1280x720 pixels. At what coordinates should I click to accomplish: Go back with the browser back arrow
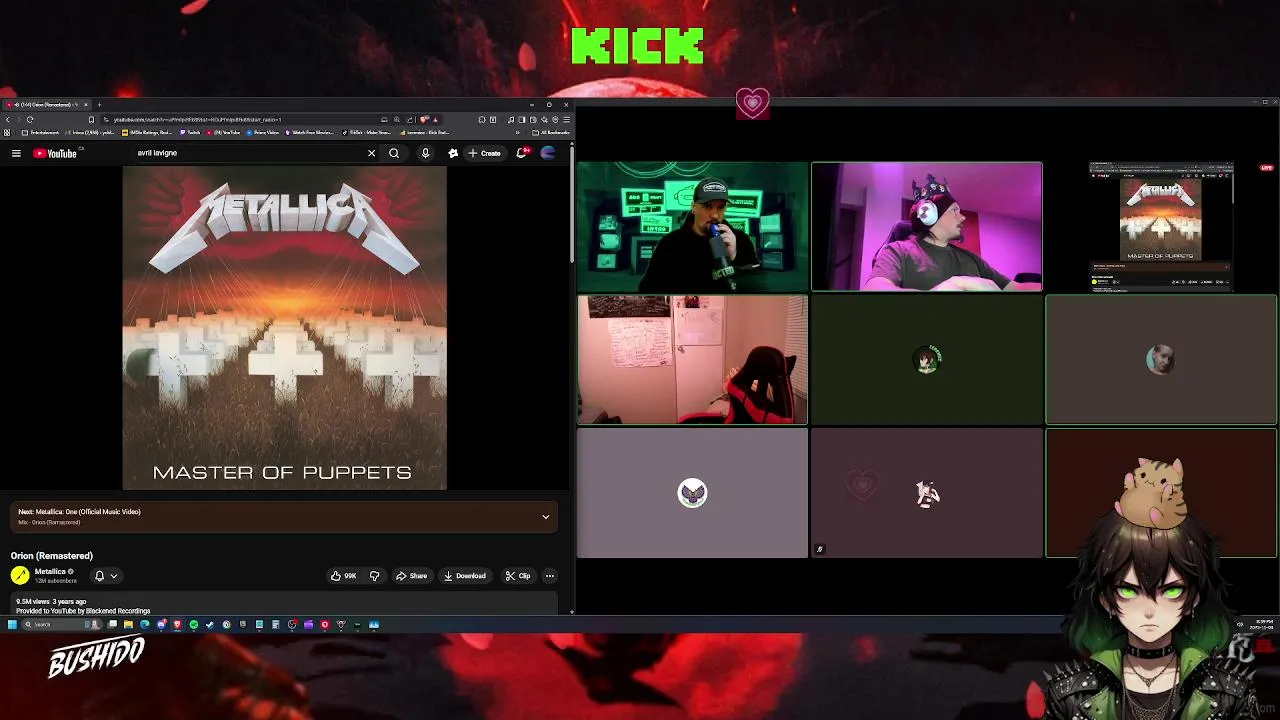pyautogui.click(x=8, y=120)
